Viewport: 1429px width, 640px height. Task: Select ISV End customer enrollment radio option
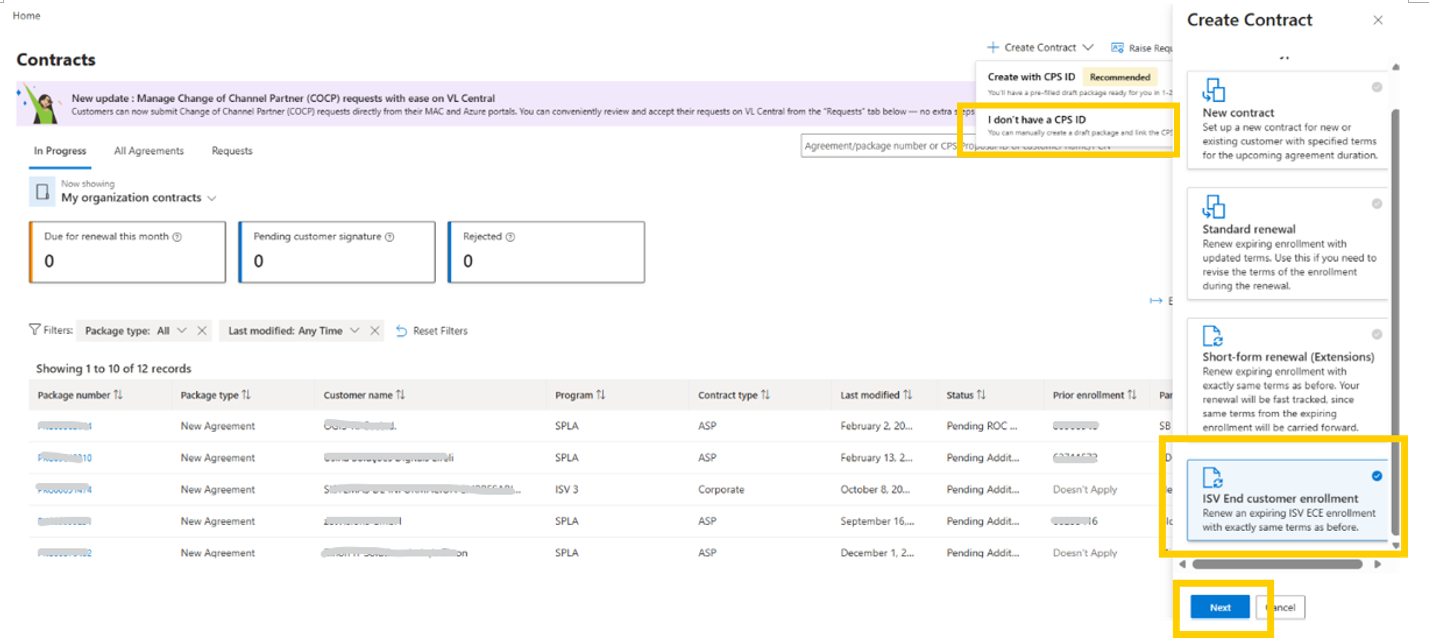click(x=1377, y=476)
